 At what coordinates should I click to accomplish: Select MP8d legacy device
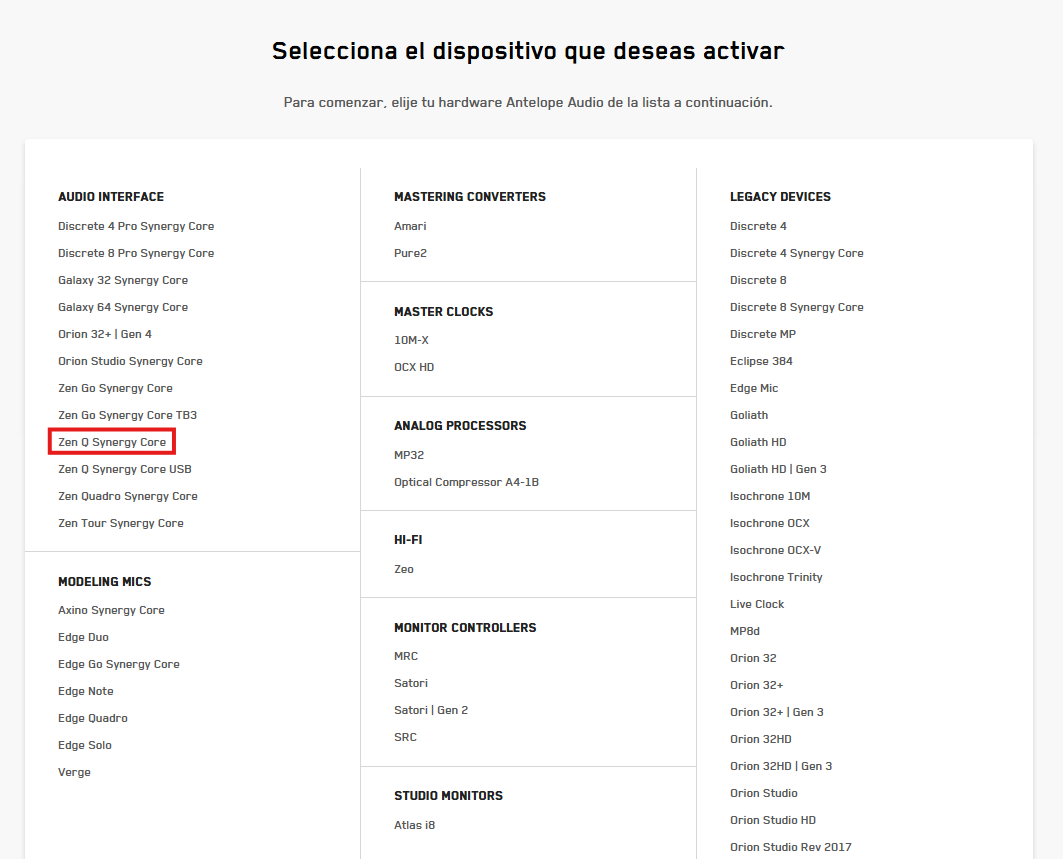tap(745, 631)
